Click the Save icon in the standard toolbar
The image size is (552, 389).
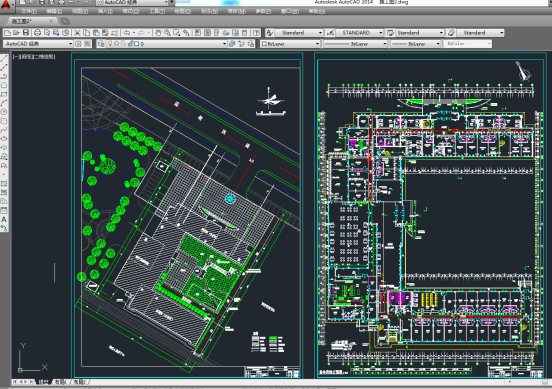pos(26,33)
